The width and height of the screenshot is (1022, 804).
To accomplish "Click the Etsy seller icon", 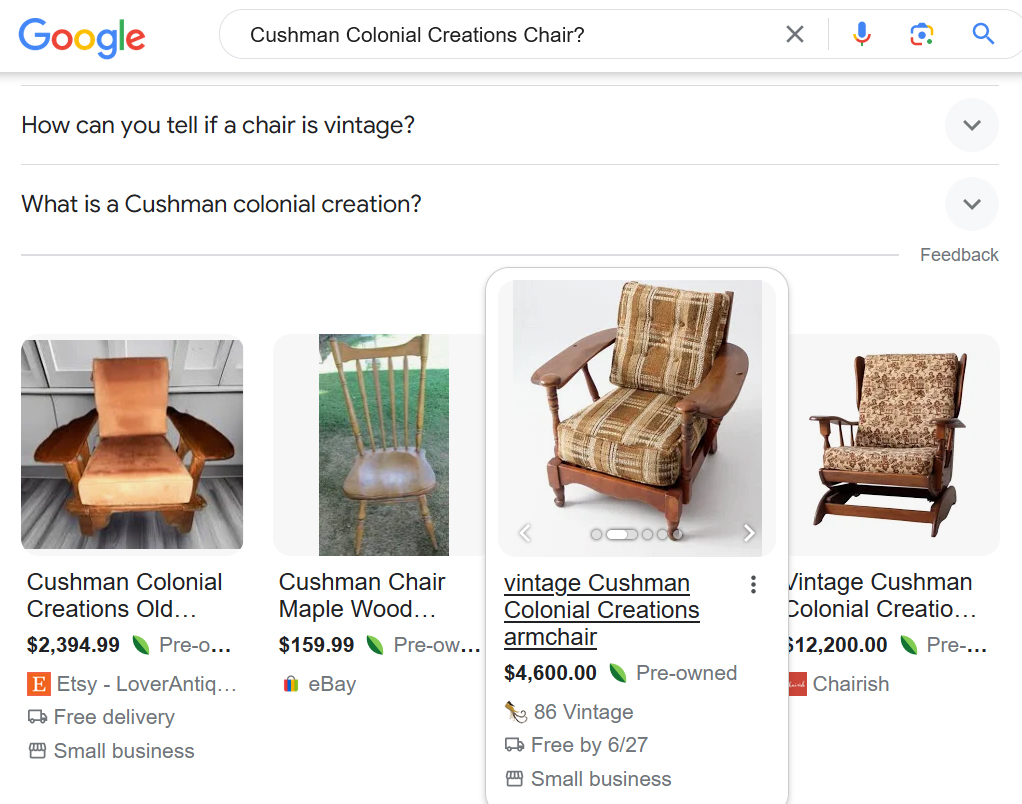I will coord(38,684).
